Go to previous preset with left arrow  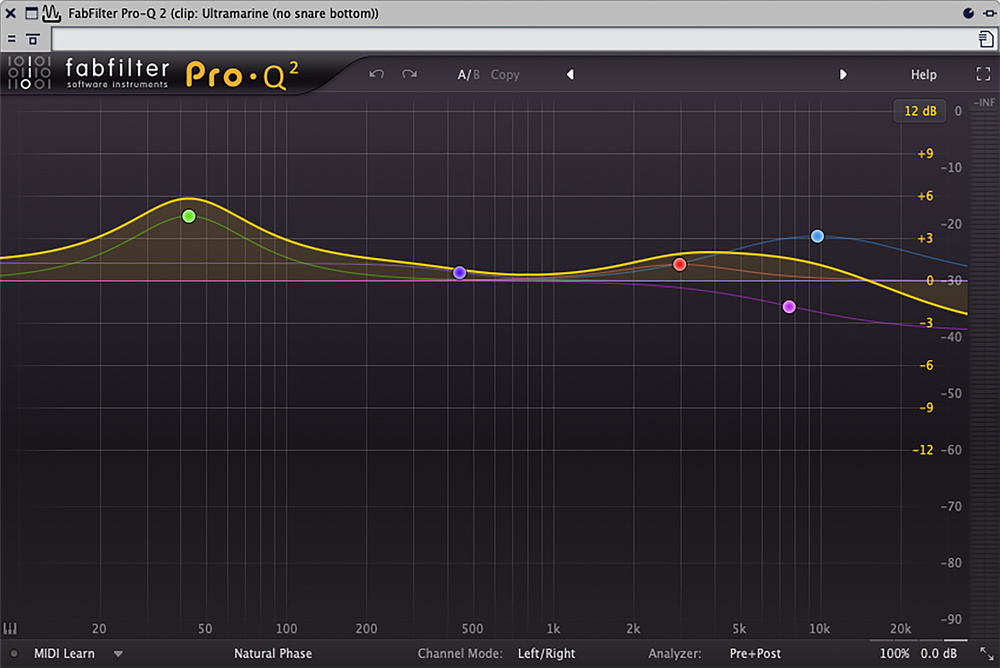click(x=570, y=74)
